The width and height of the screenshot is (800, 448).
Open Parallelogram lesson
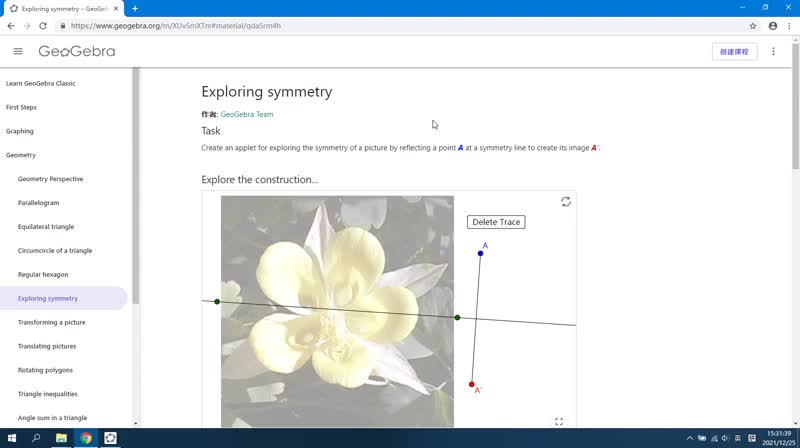[38, 203]
